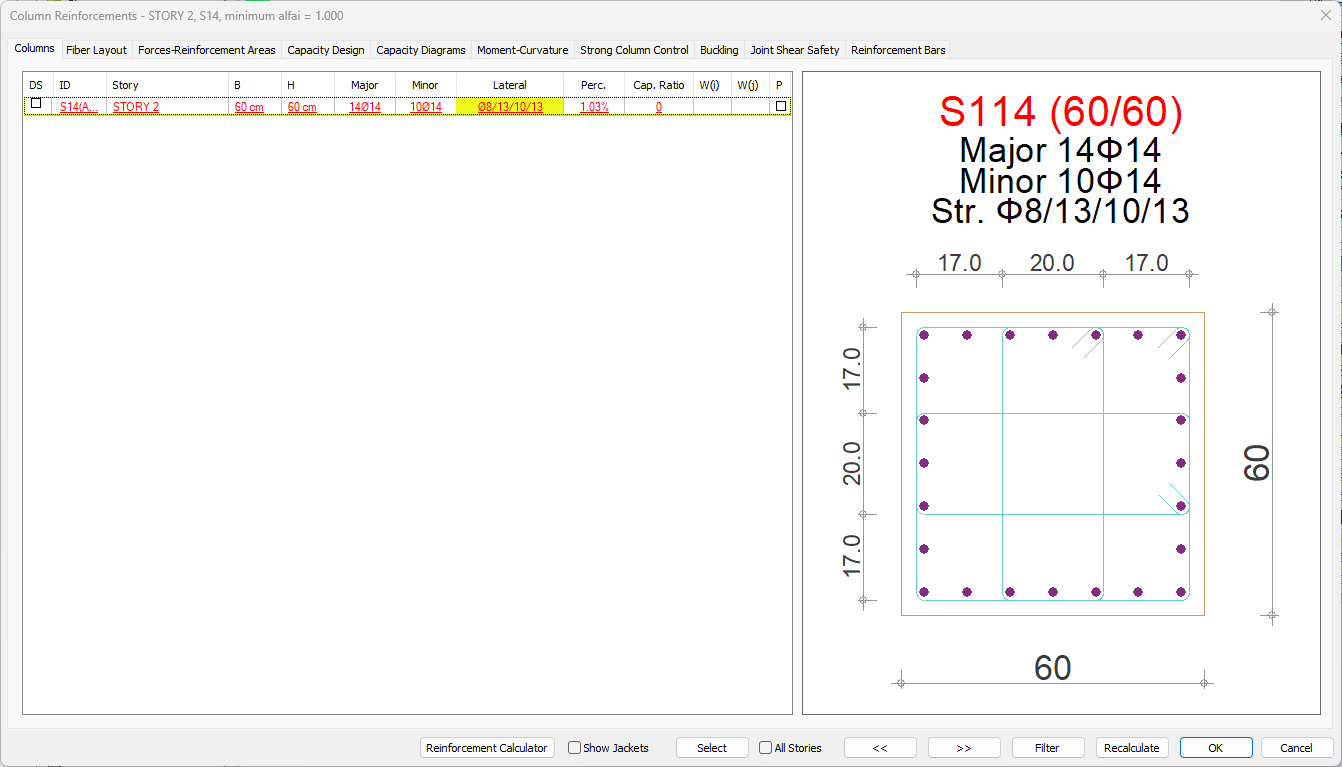Enable the Show Jackets checkbox
Viewport: 1342px width, 767px height.
point(575,748)
